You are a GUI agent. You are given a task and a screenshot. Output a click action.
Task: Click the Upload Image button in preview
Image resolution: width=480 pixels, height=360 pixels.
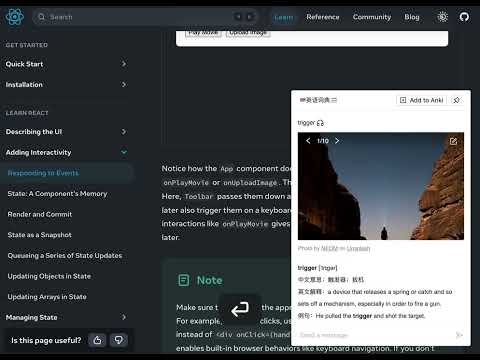click(248, 33)
